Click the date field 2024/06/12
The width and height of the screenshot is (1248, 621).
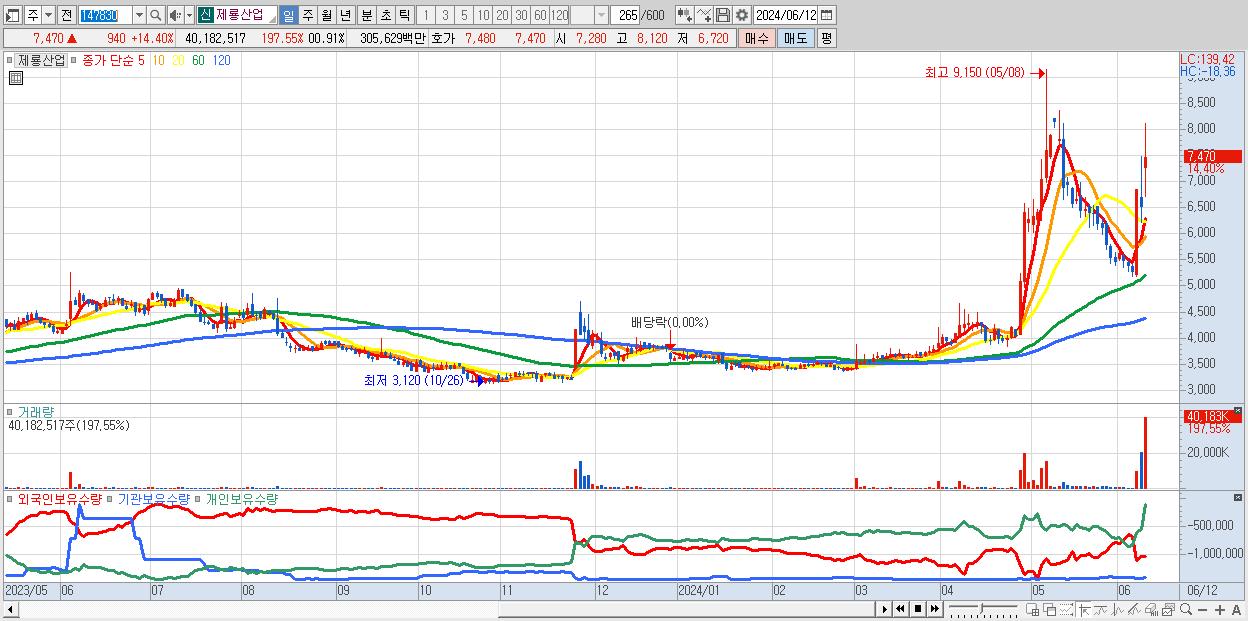click(x=785, y=15)
